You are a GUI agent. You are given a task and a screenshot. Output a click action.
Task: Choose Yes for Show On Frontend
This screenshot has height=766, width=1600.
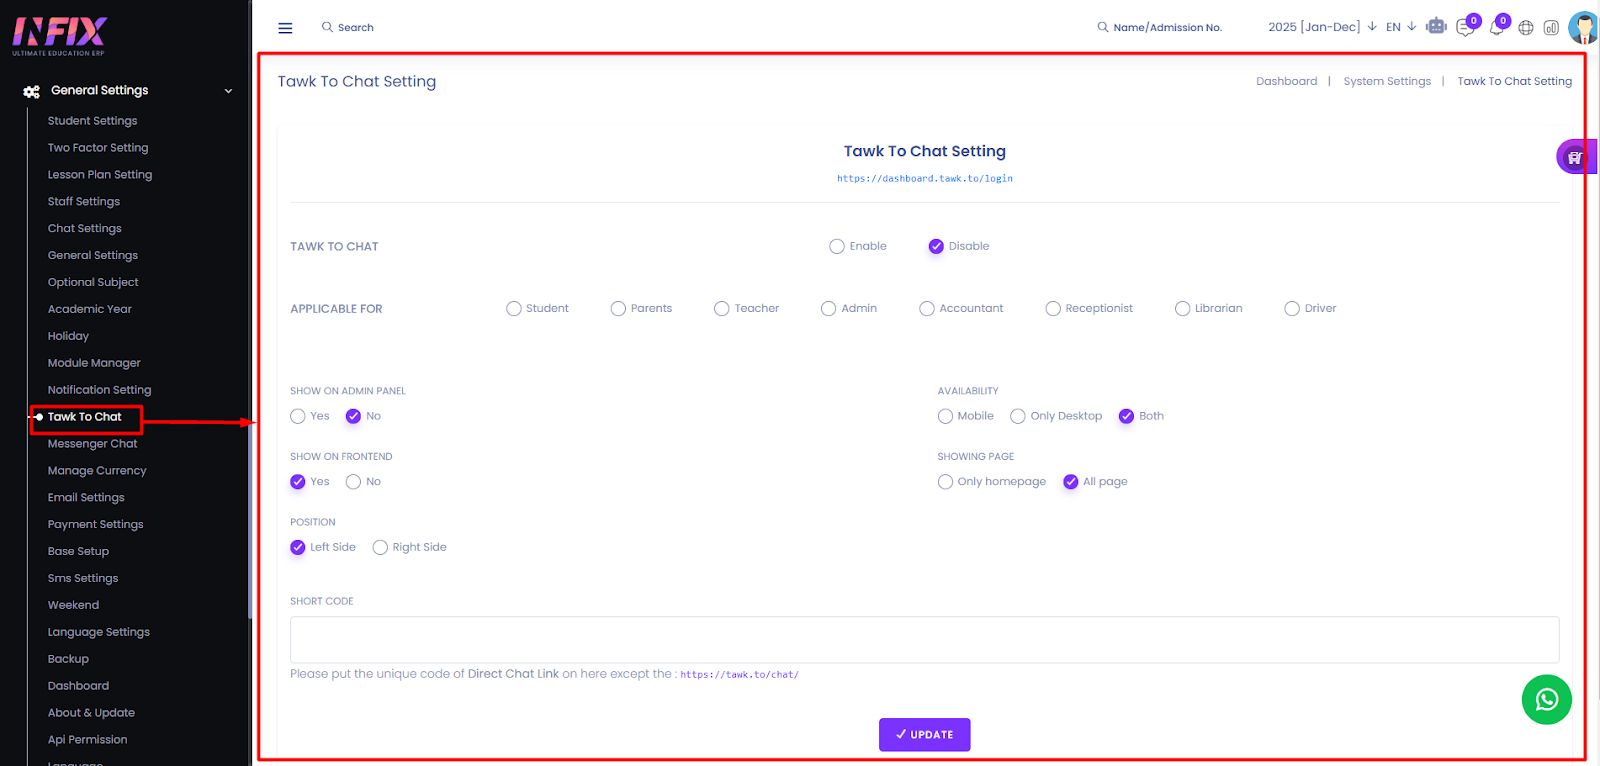[298, 482]
